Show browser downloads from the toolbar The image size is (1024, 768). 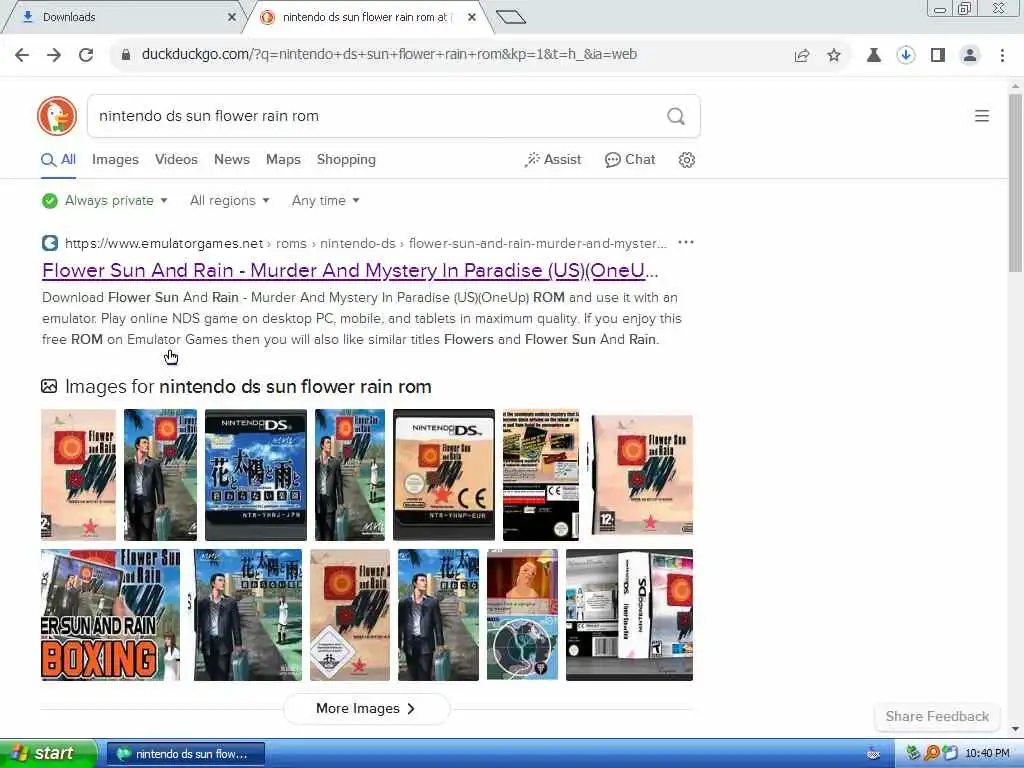click(x=906, y=55)
